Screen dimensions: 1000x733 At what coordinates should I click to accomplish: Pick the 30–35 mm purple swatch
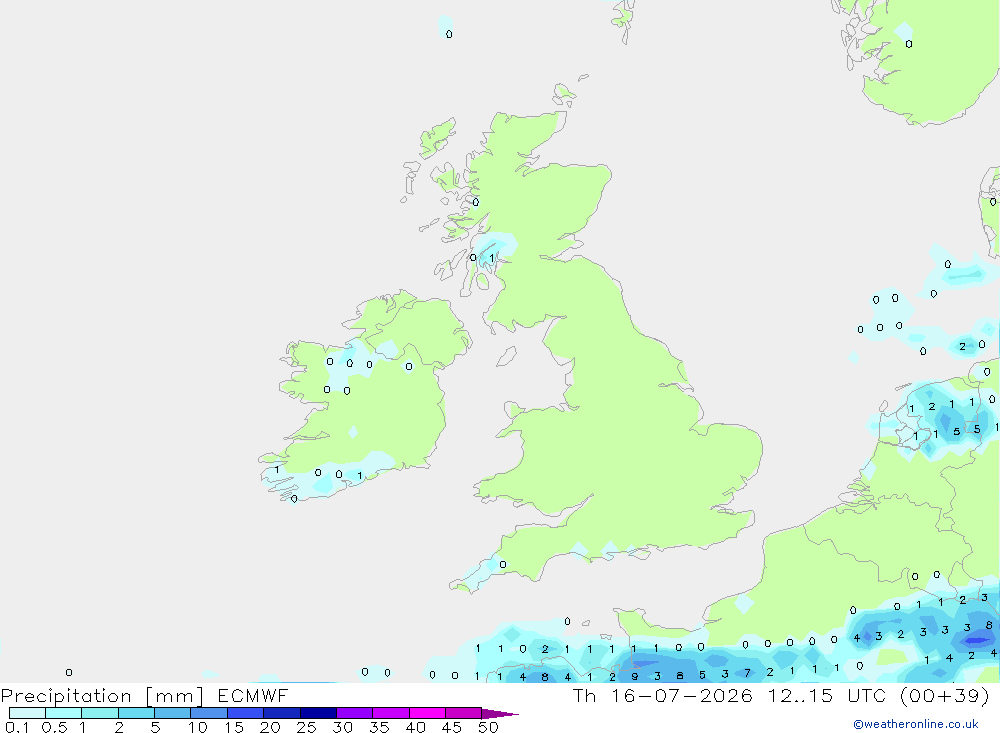pos(355,713)
